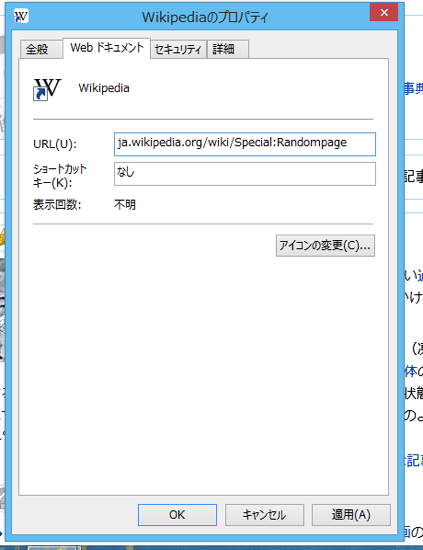Open the セキュリティ tab
Image resolution: width=423 pixels, height=550 pixels.
pos(178,49)
